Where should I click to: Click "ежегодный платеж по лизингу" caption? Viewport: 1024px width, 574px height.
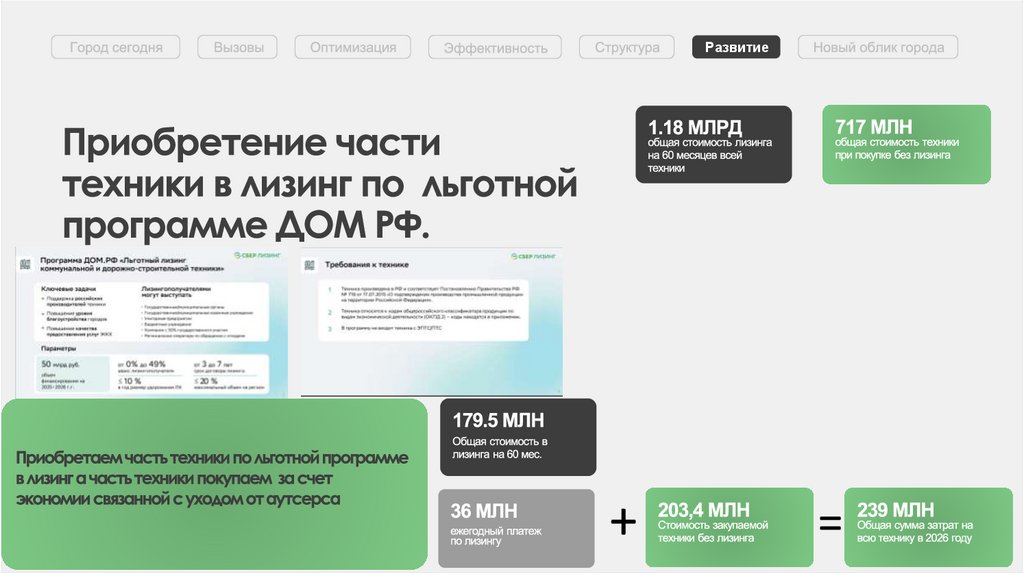point(496,536)
